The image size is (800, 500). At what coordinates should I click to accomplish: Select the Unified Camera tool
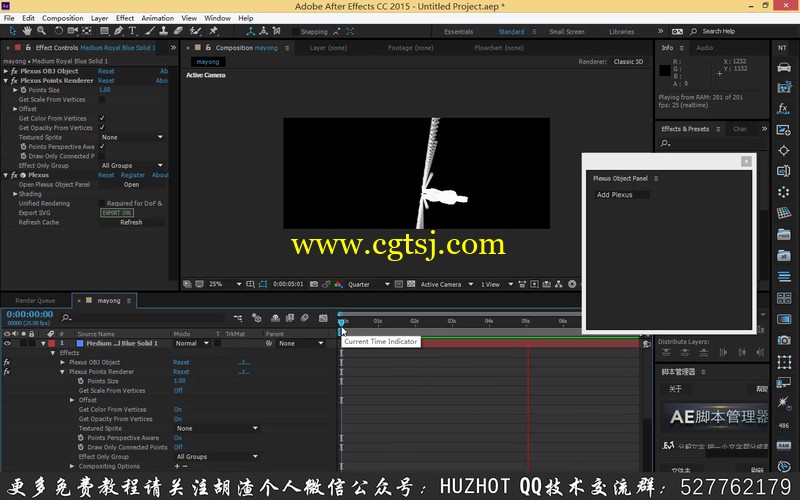click(73, 31)
